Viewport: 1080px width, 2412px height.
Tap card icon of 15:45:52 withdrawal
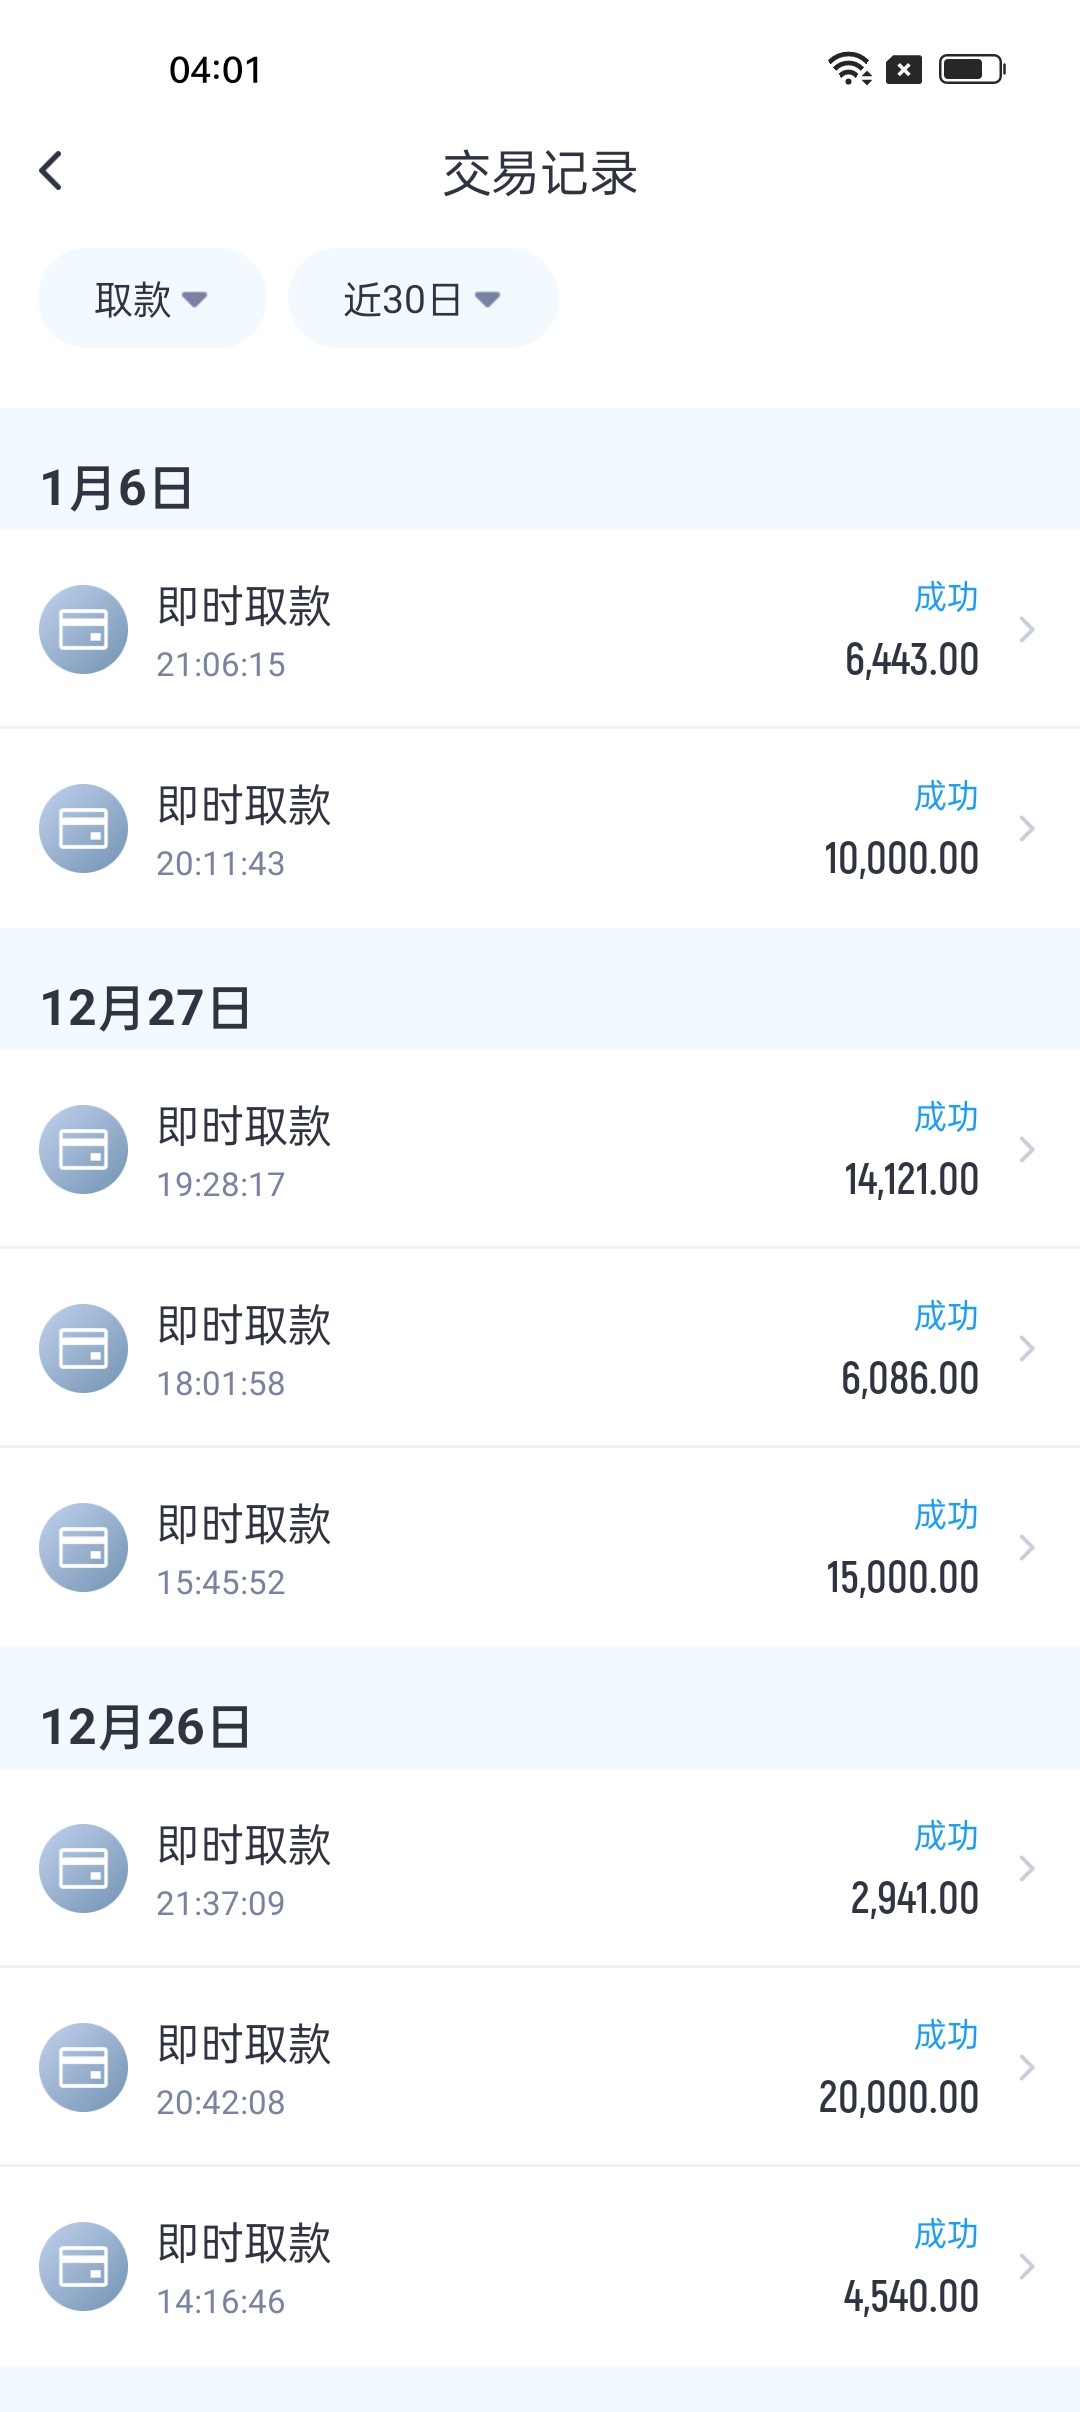83,1547
